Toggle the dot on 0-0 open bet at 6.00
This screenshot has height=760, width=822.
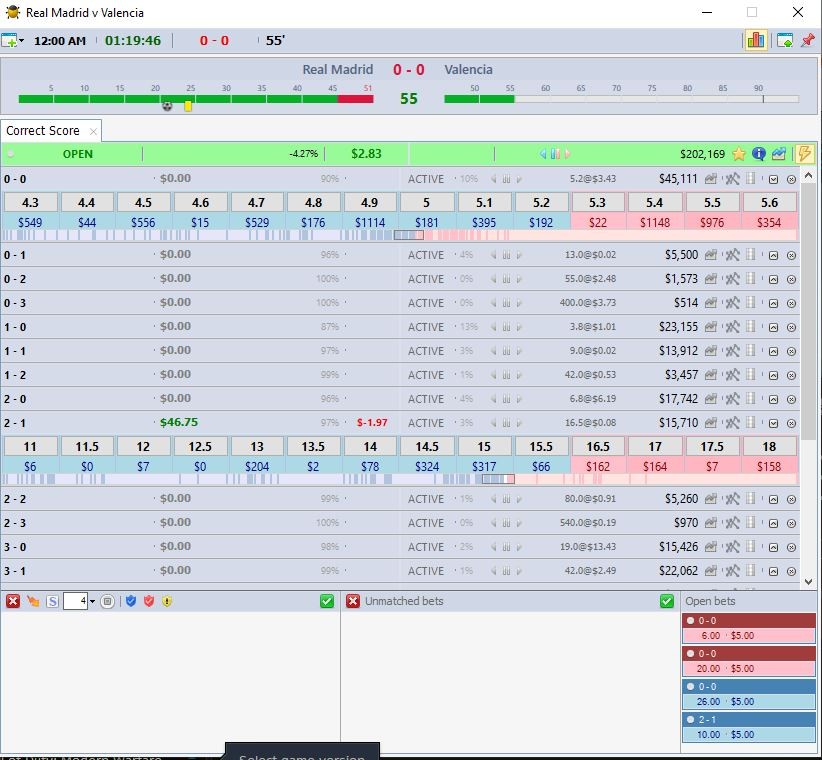(x=690, y=621)
